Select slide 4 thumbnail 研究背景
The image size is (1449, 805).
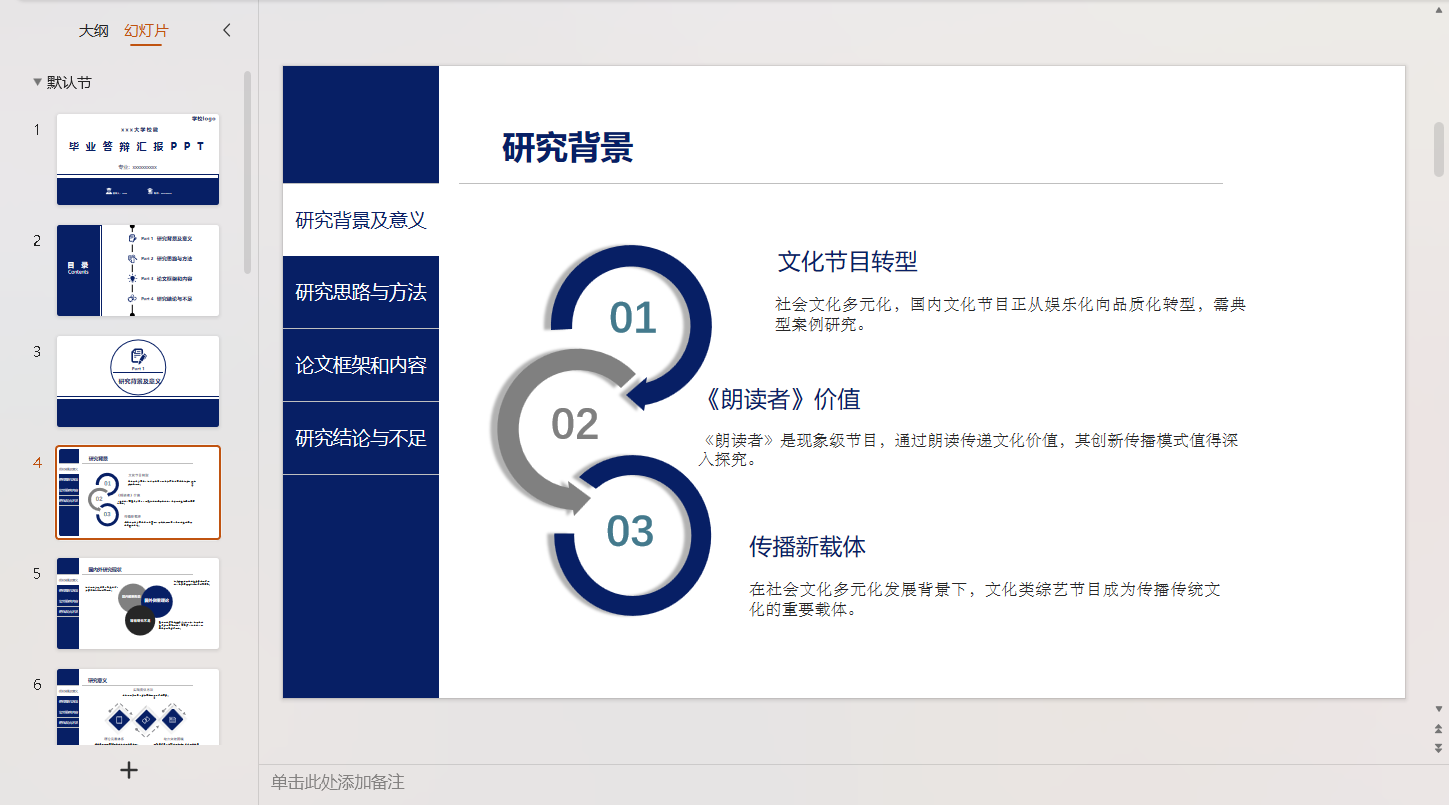pyautogui.click(x=138, y=492)
